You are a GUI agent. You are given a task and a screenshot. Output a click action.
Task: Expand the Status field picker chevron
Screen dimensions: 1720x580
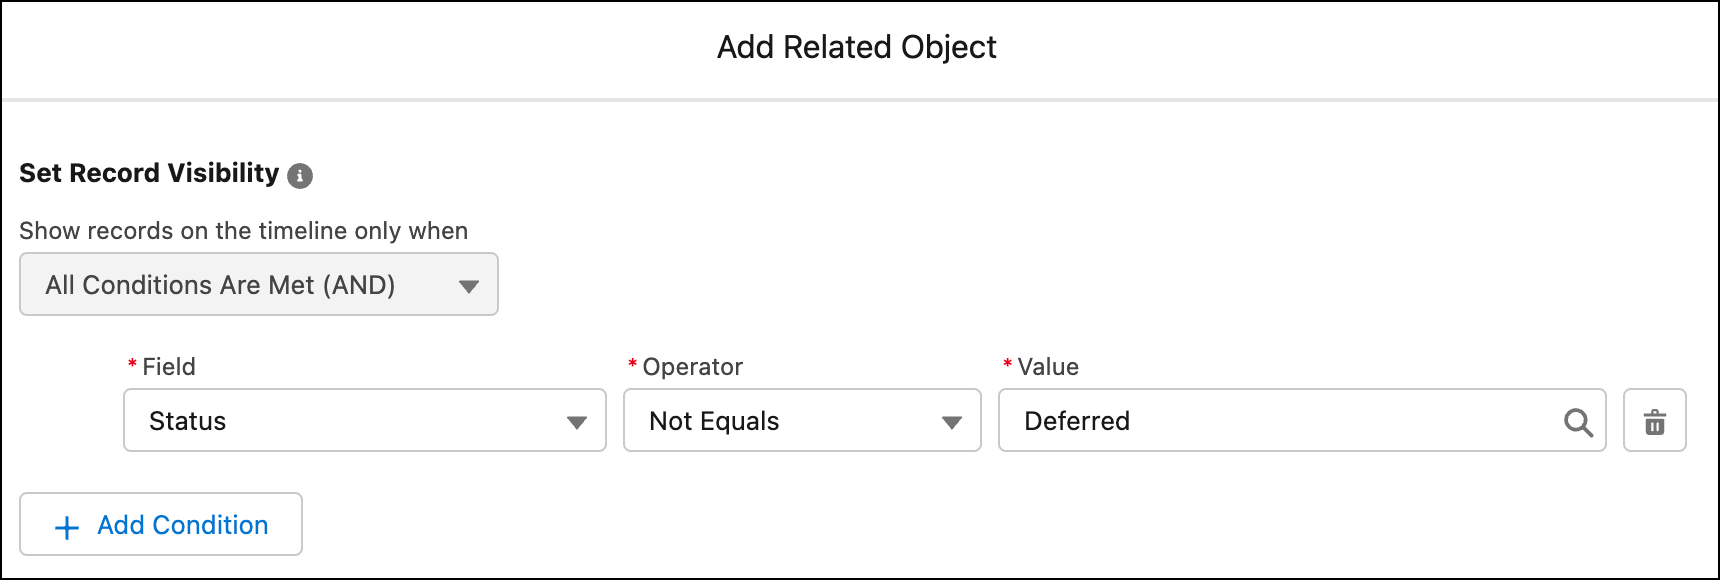pyautogui.click(x=577, y=421)
